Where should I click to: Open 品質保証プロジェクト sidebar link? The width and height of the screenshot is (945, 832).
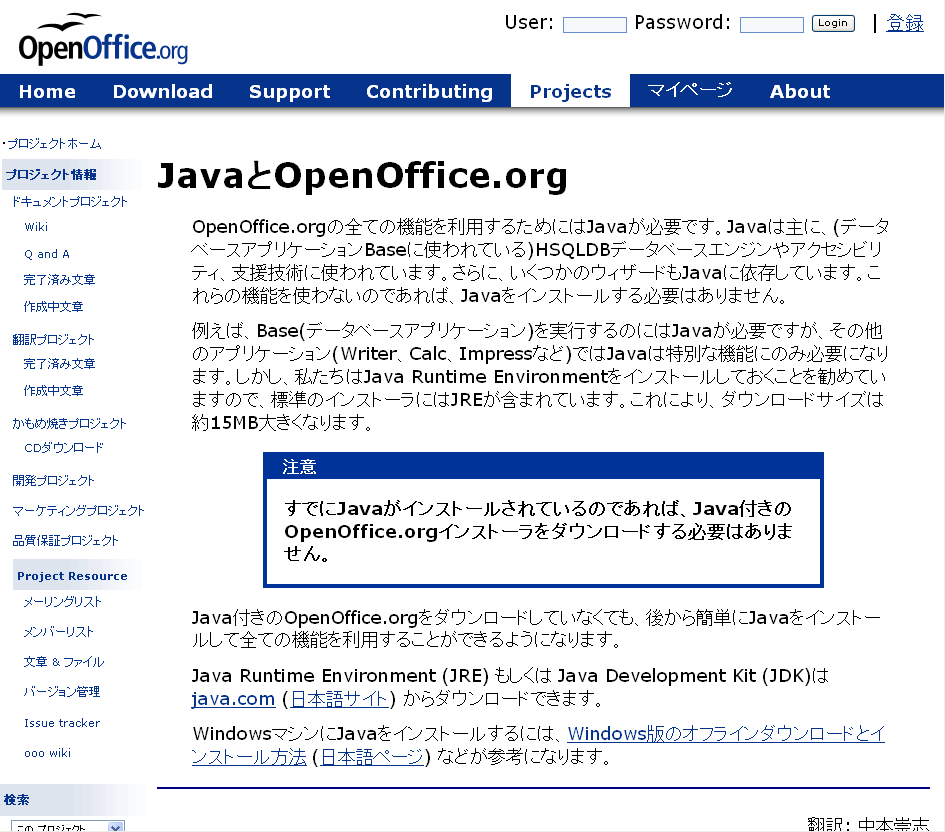tap(65, 541)
